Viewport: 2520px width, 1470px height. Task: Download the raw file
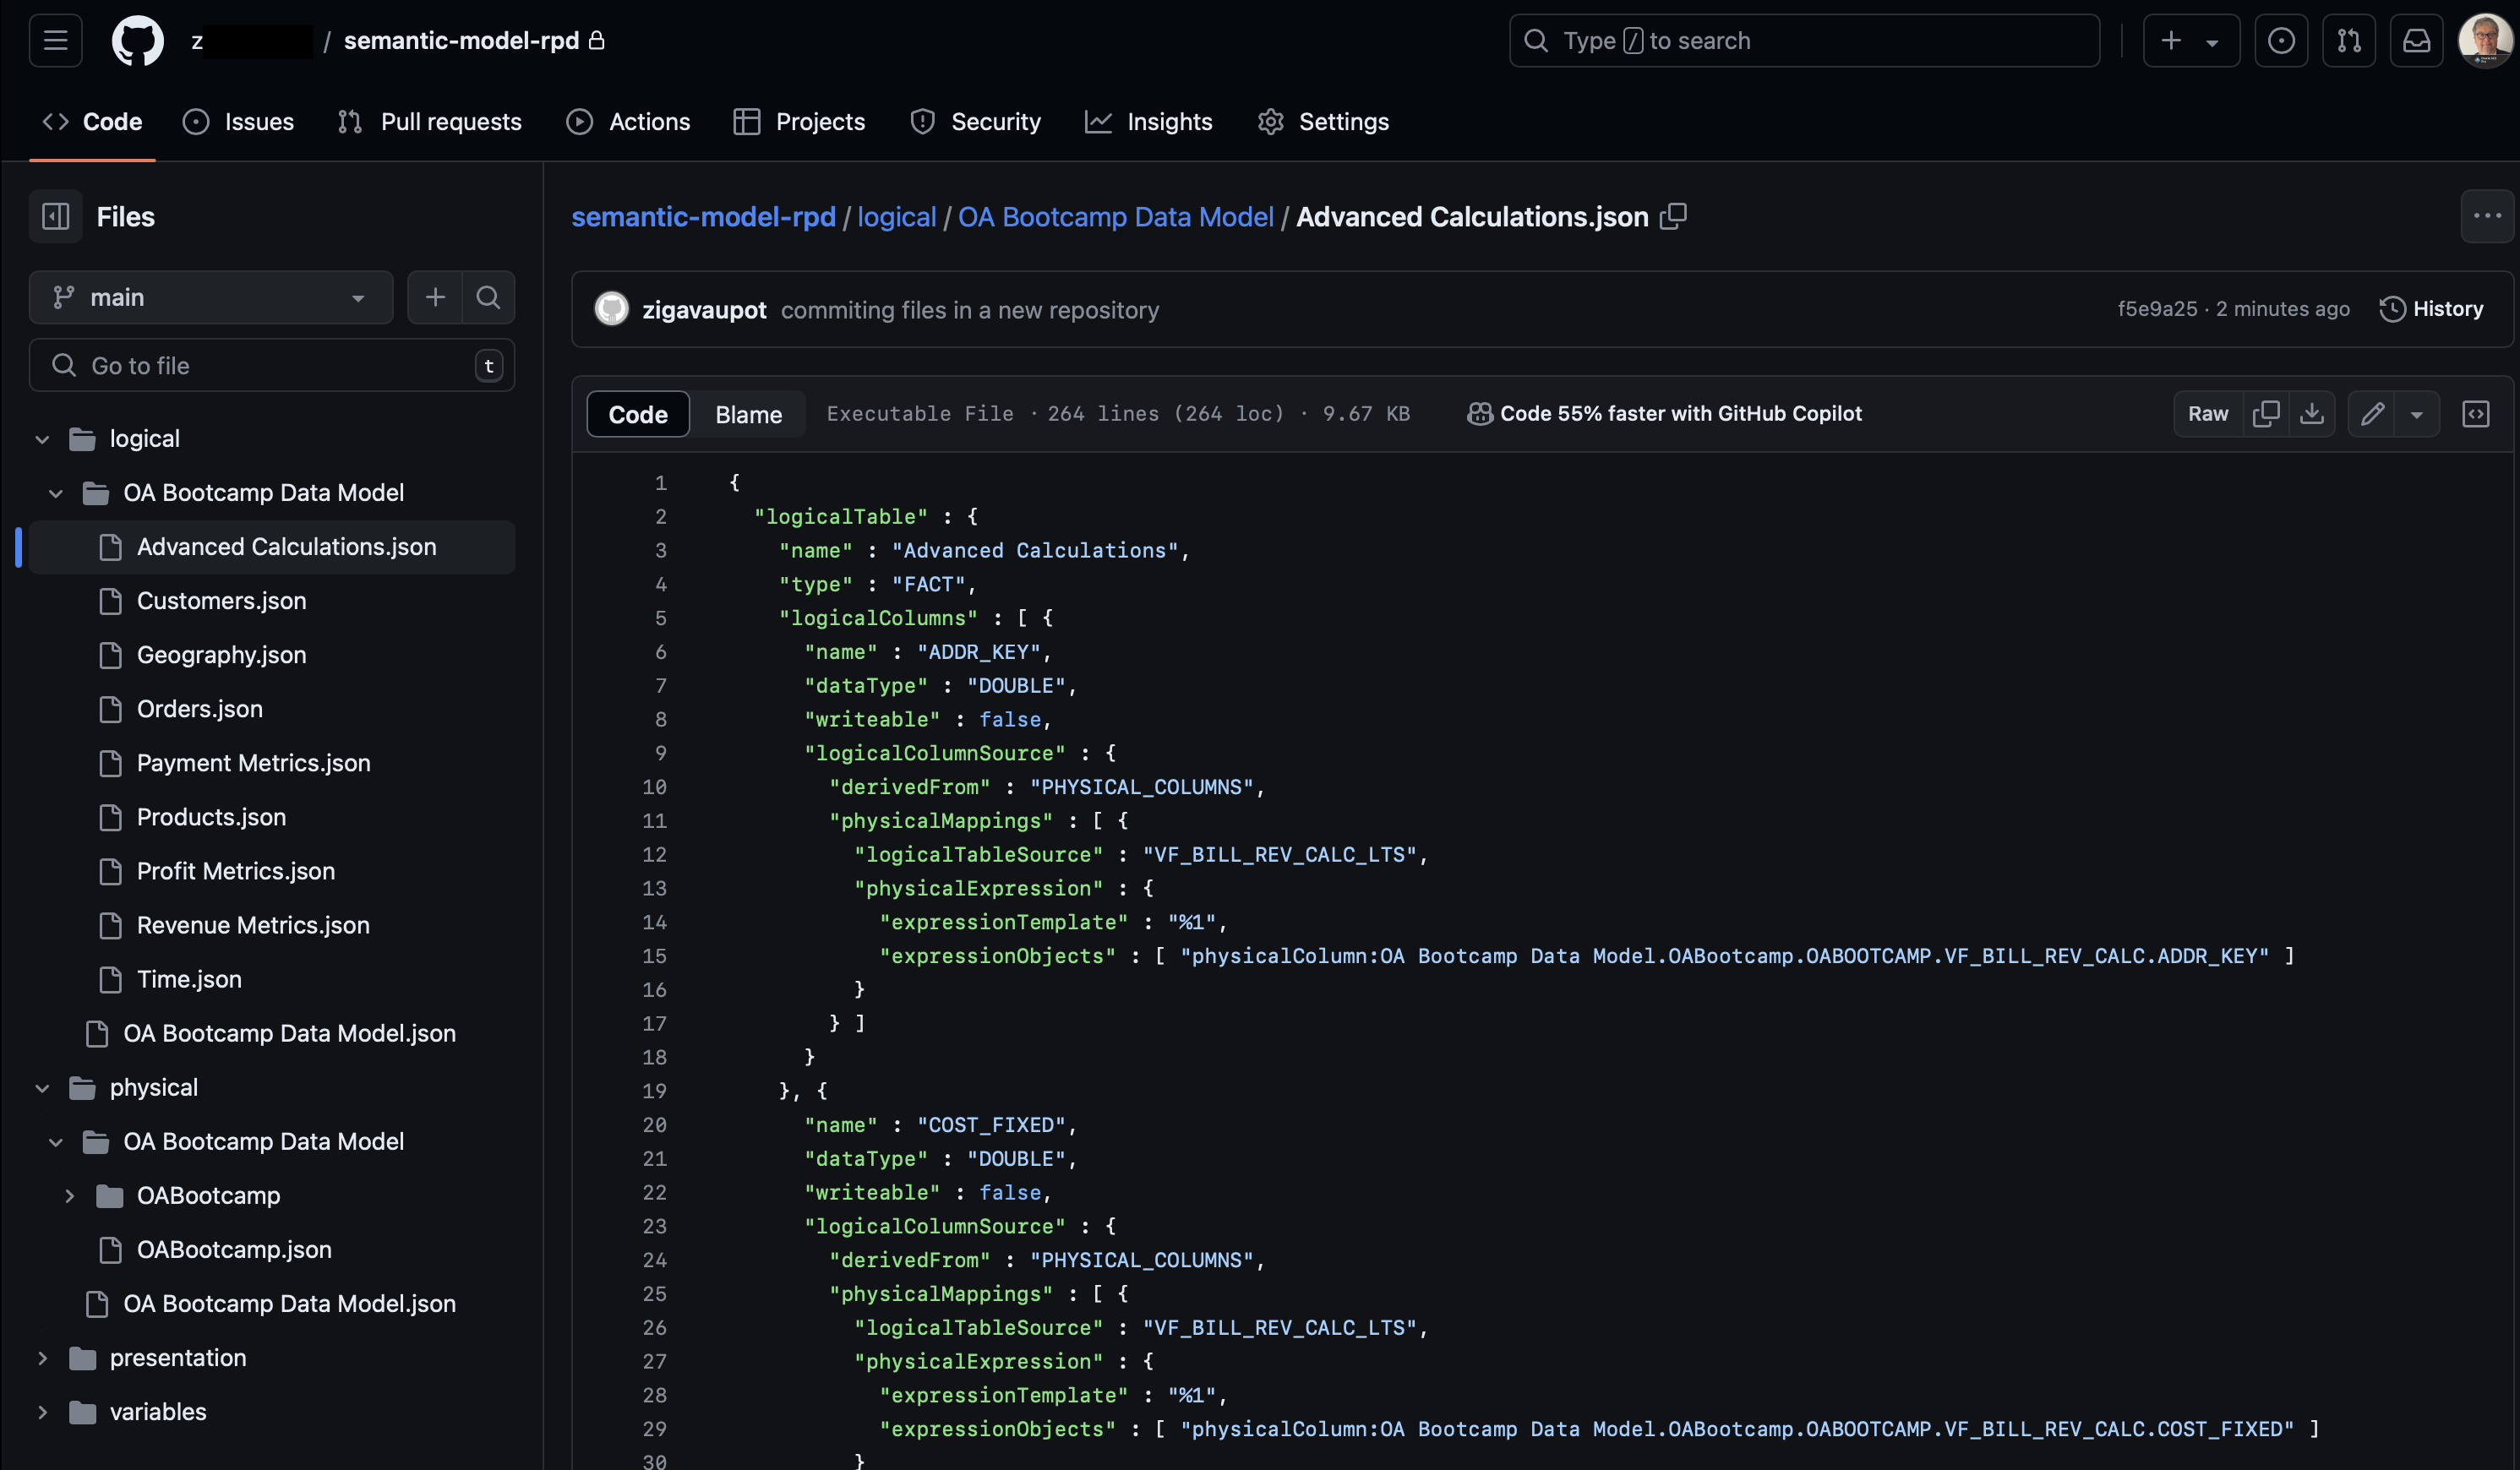point(2312,414)
